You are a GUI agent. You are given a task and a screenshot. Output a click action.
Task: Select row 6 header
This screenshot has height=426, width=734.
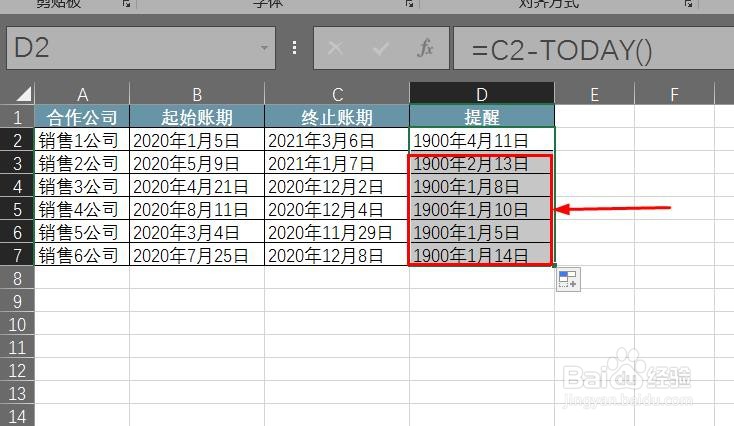click(17, 231)
